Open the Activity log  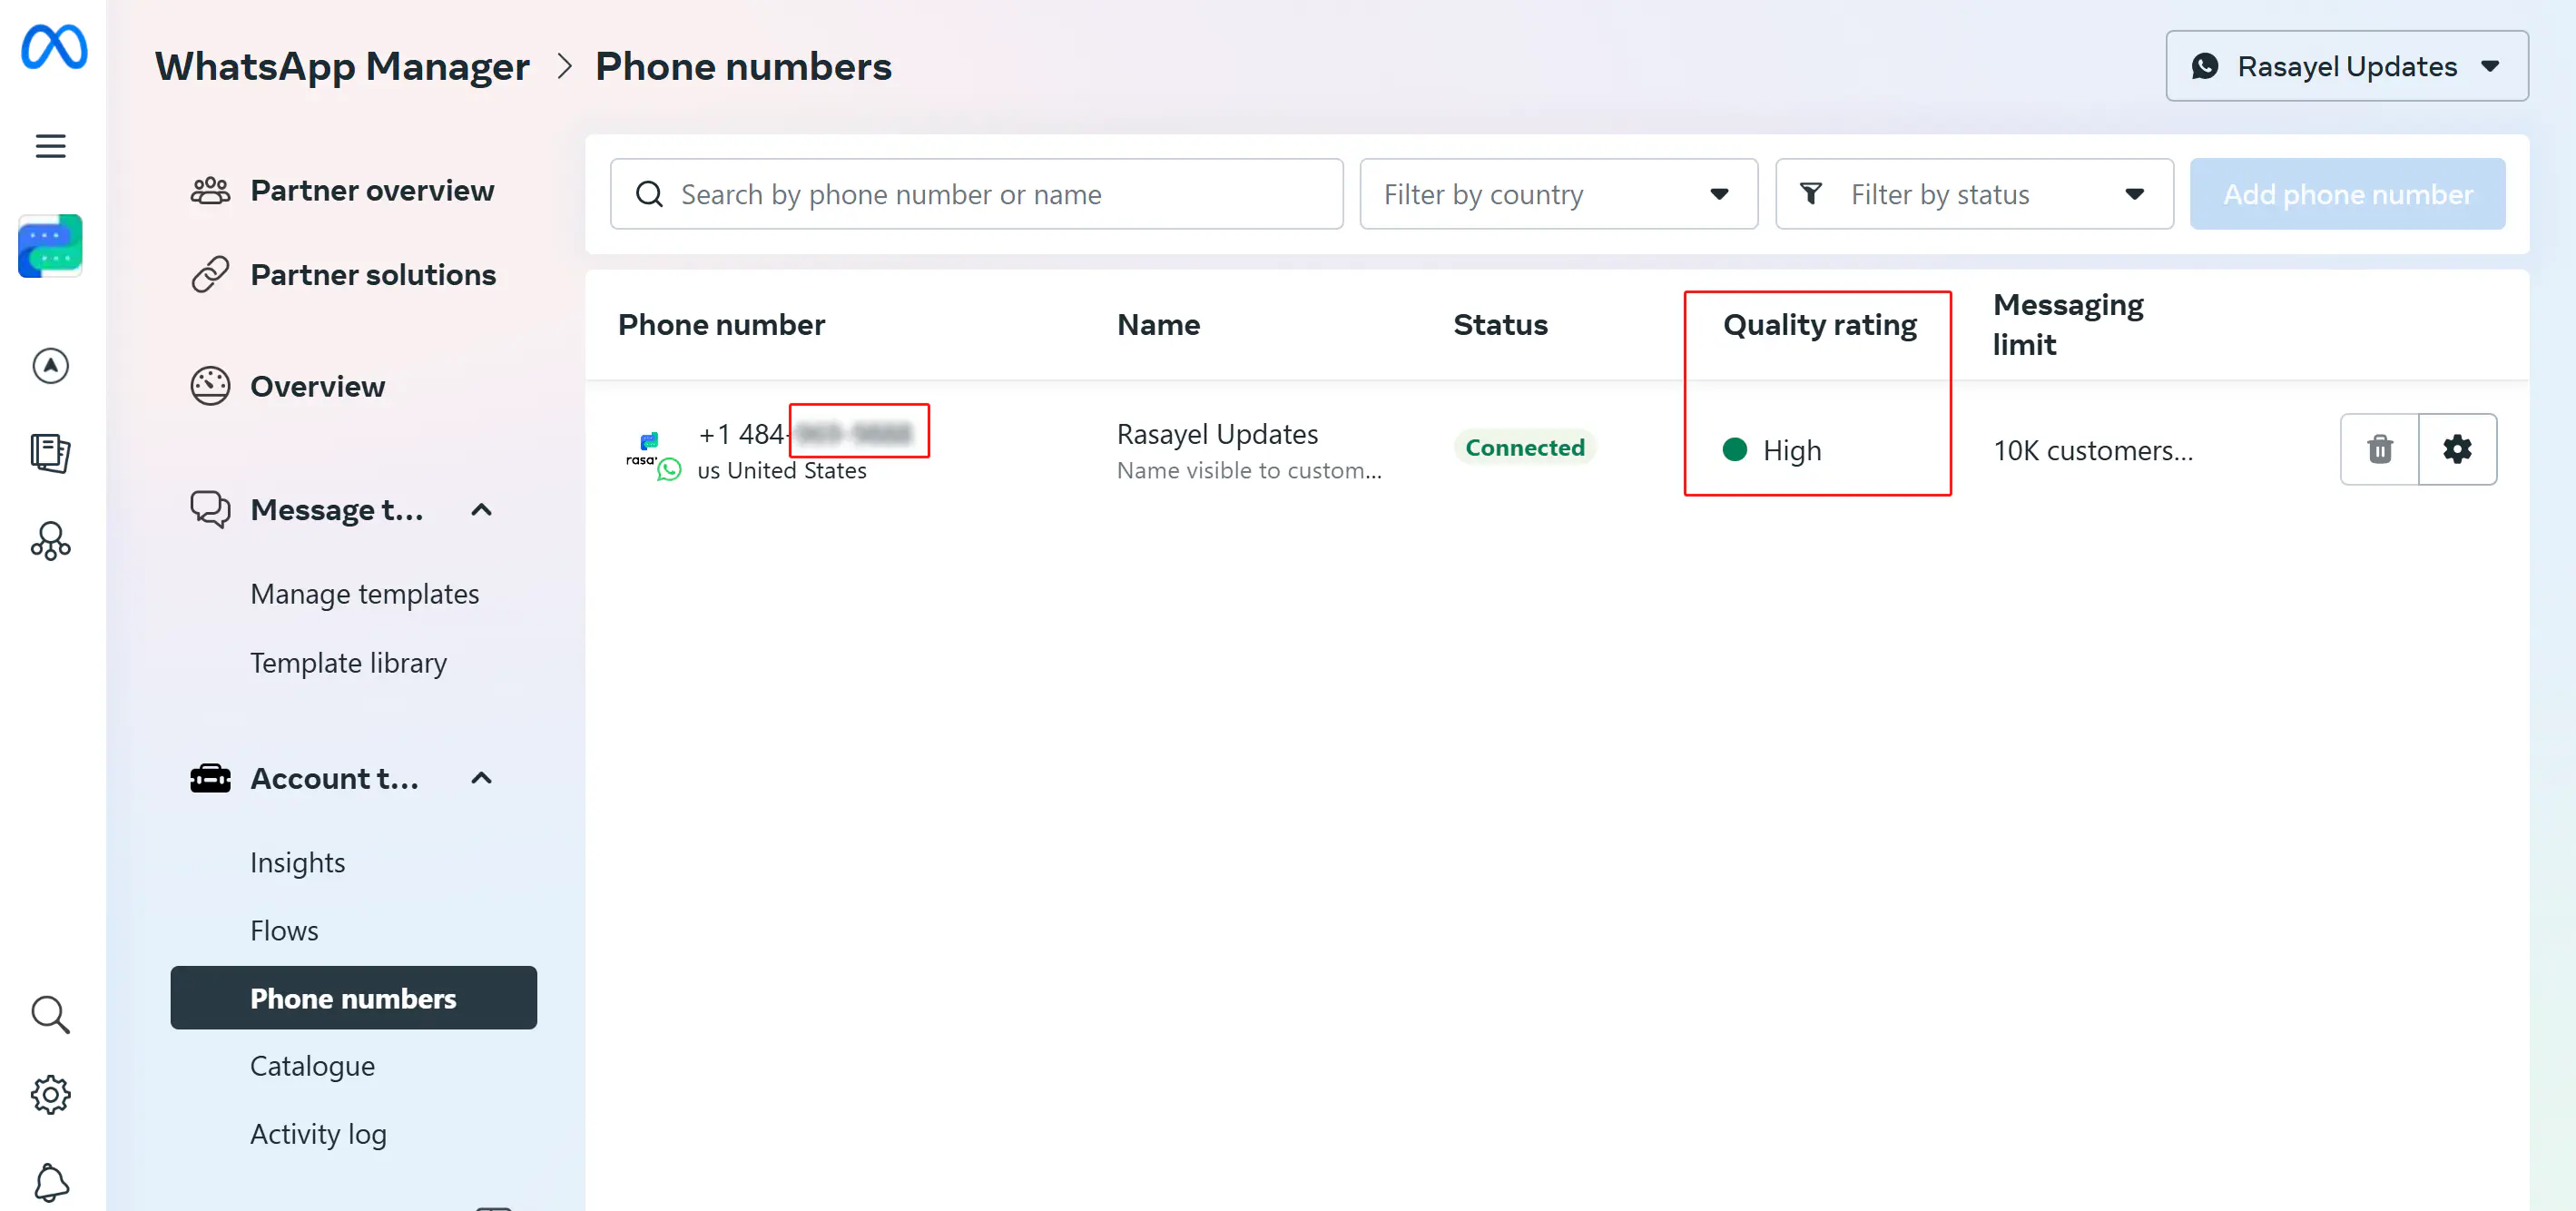[x=318, y=1133]
